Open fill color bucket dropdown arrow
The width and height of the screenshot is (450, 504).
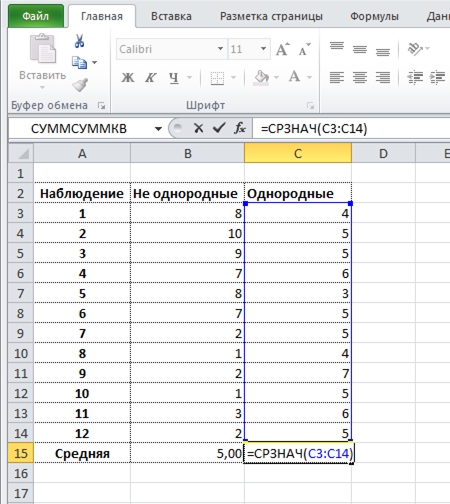(276, 78)
